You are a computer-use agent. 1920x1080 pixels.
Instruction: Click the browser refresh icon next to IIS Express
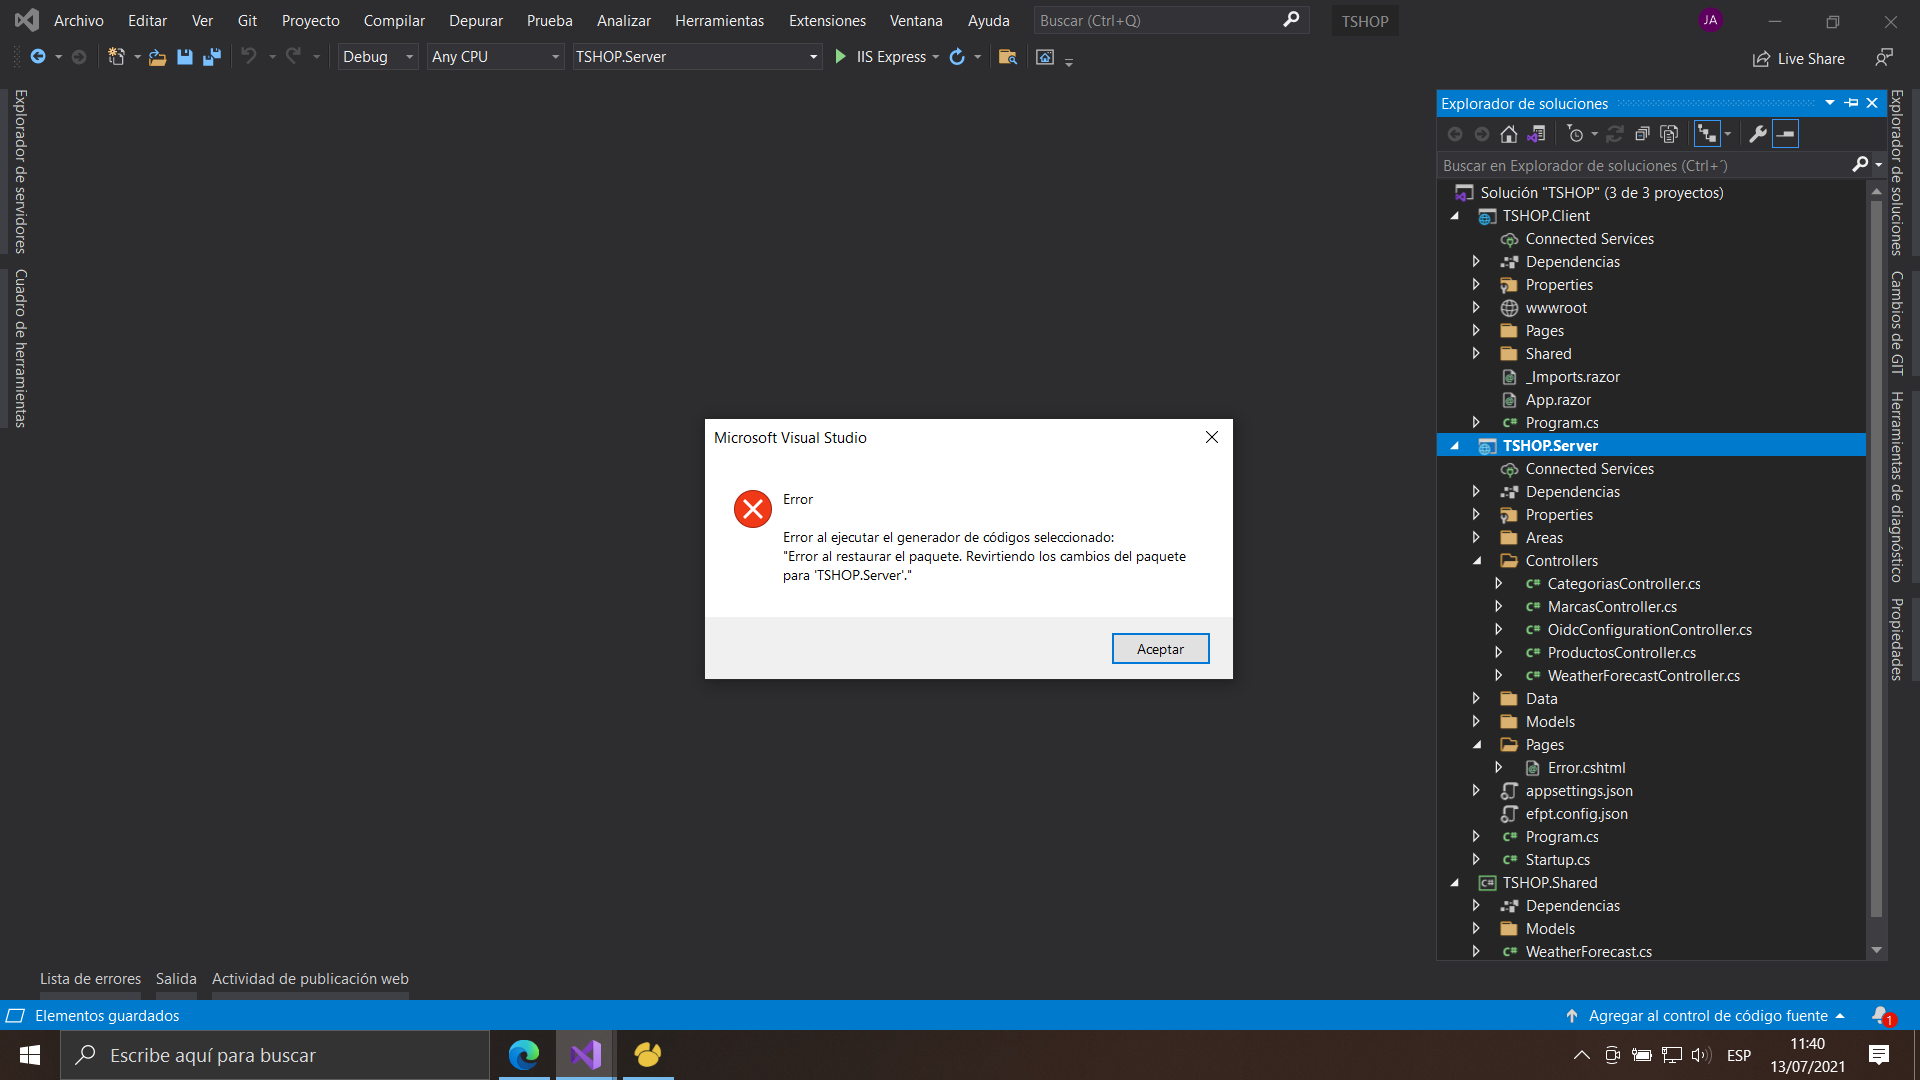click(x=957, y=57)
